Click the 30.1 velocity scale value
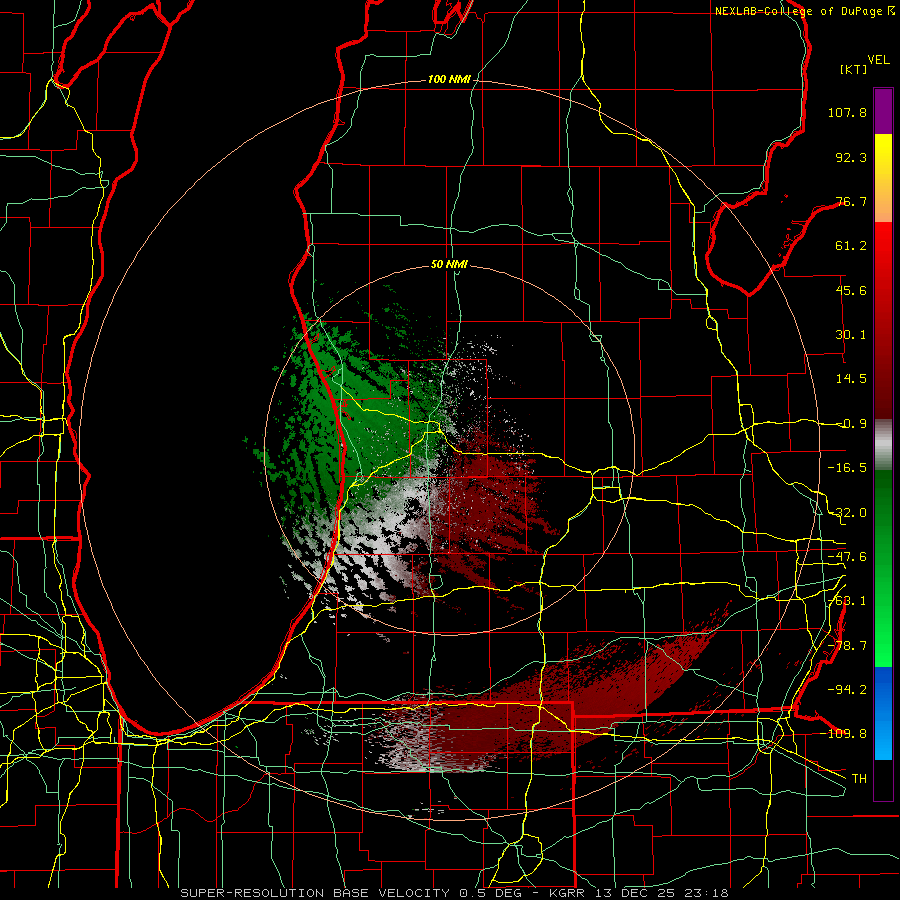 point(851,335)
